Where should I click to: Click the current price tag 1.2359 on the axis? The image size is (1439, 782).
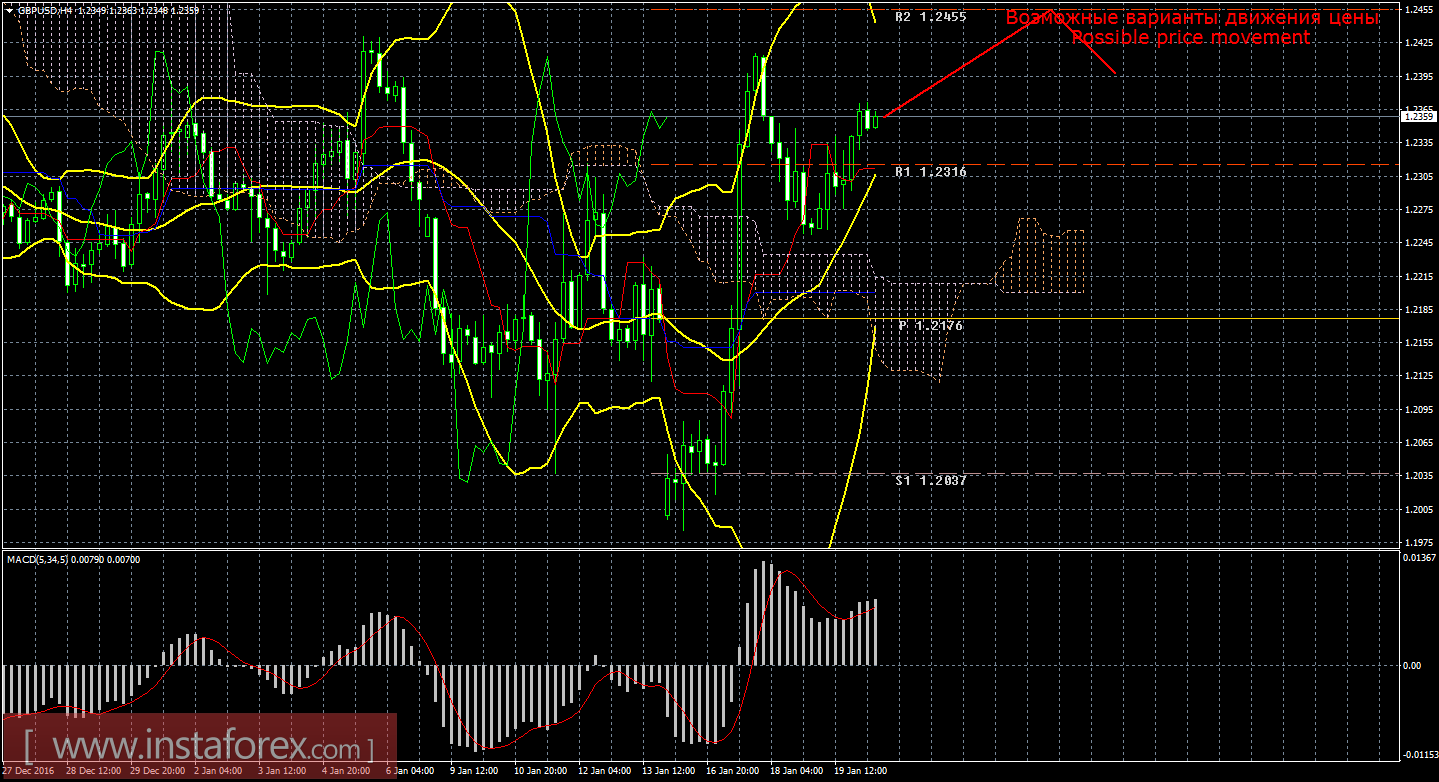[1418, 116]
